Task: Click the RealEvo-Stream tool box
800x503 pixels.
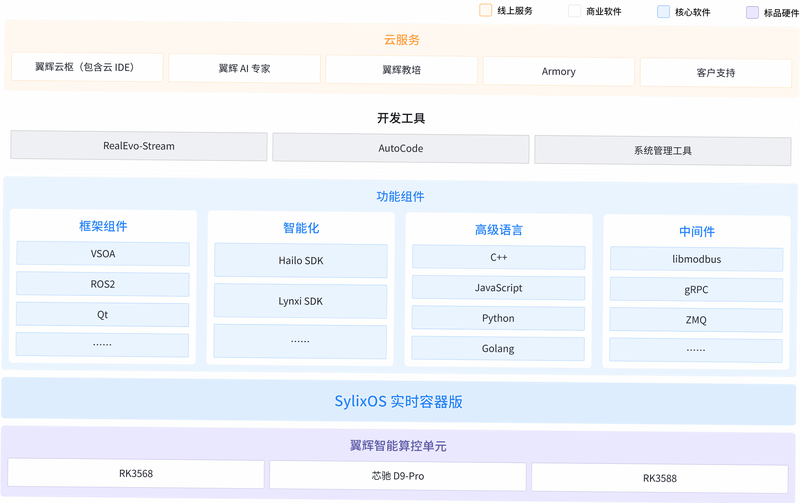Action: (x=139, y=146)
